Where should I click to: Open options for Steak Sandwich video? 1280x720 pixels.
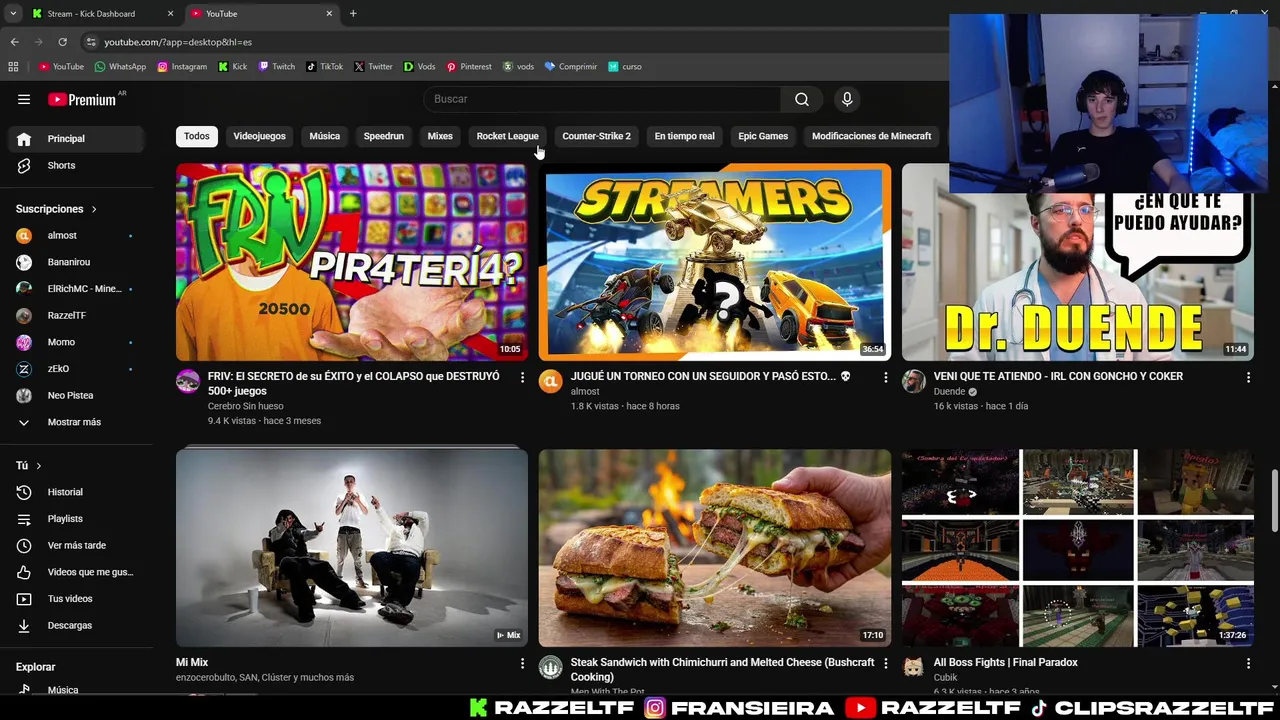click(x=885, y=663)
